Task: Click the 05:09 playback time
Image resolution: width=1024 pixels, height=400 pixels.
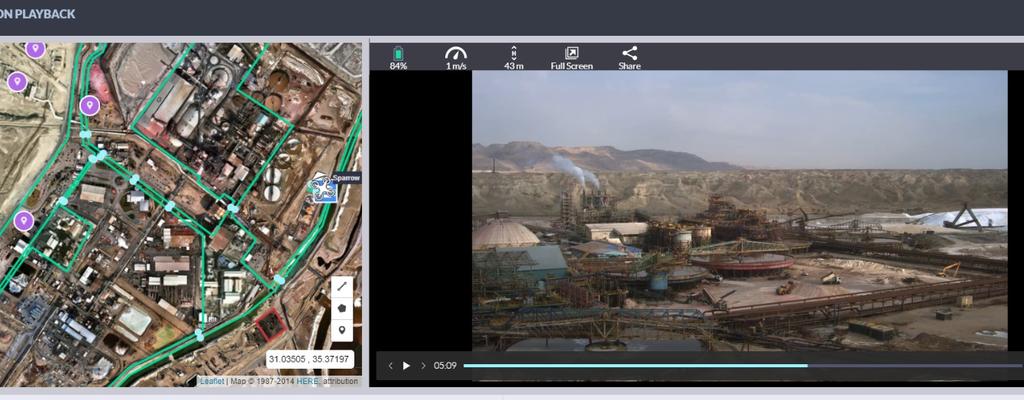Action: 445,366
